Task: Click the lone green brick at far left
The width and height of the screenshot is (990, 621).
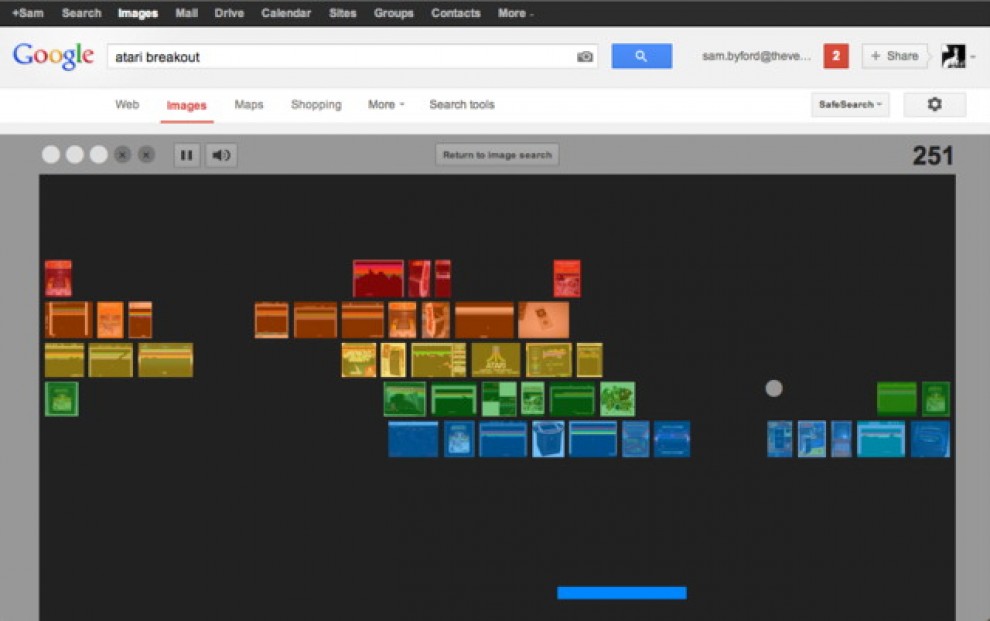Action: pyautogui.click(x=62, y=399)
